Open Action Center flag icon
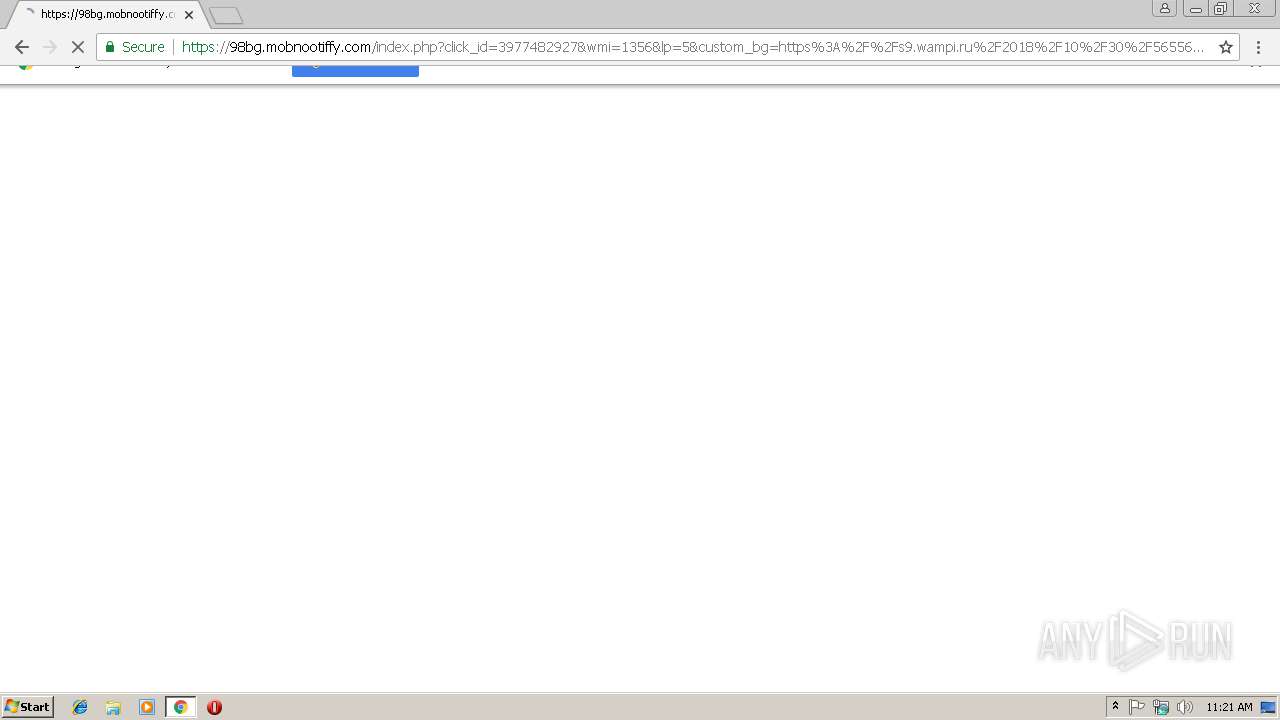Image resolution: width=1280 pixels, height=720 pixels. 1137,707
